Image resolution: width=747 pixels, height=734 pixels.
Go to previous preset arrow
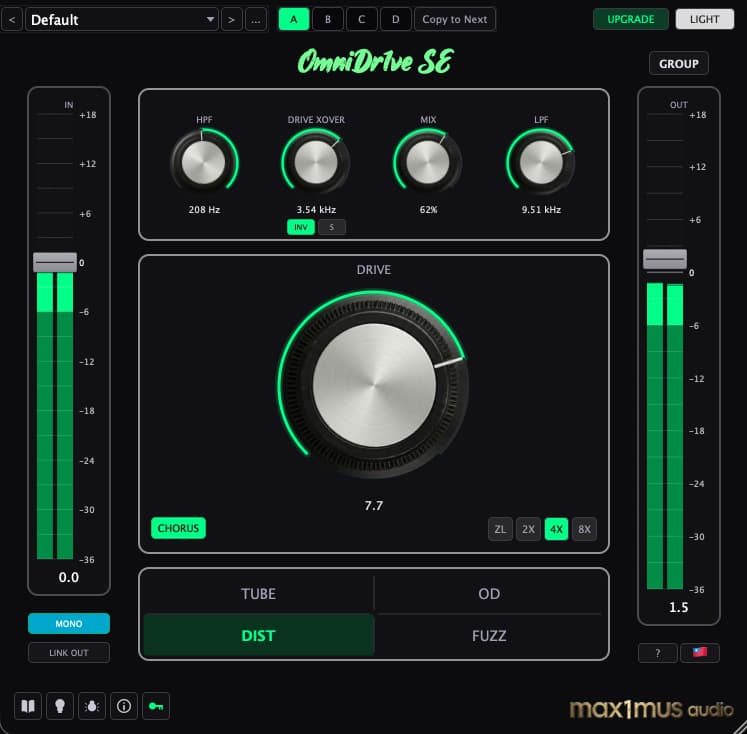click(x=12, y=20)
